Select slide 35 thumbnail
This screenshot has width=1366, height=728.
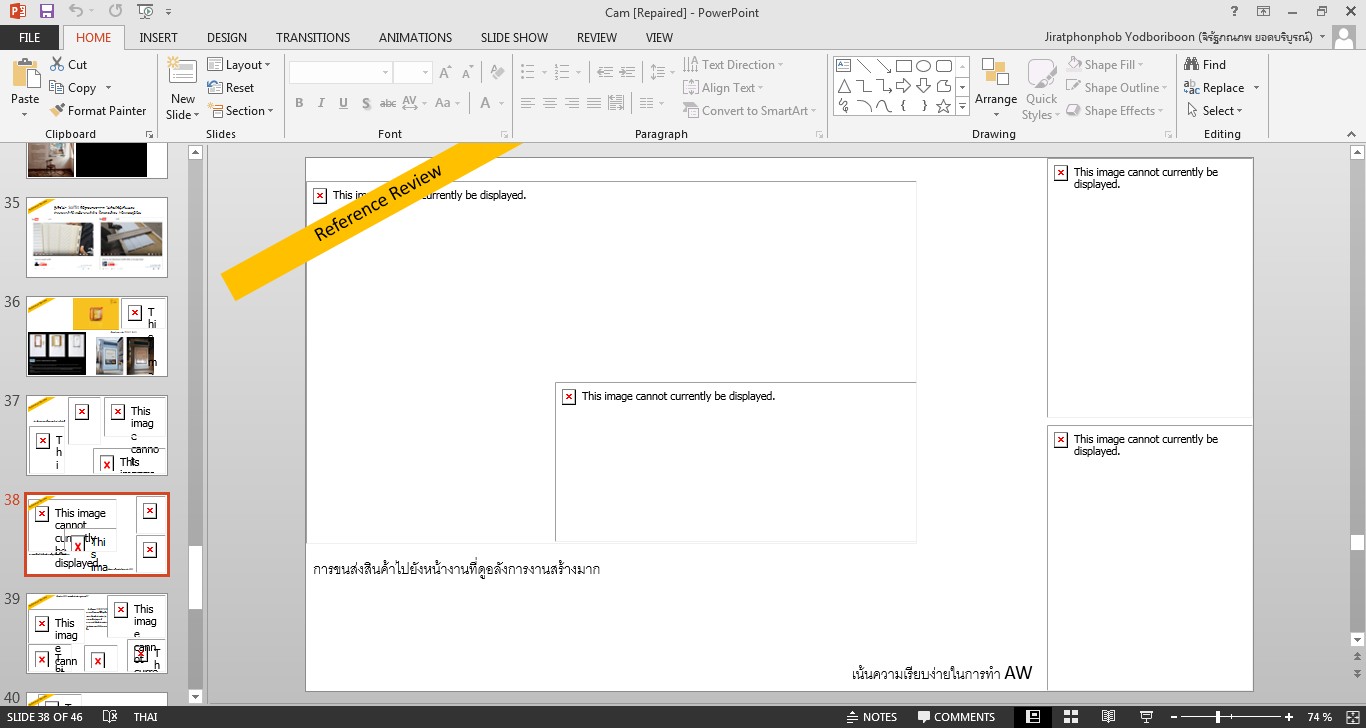97,237
